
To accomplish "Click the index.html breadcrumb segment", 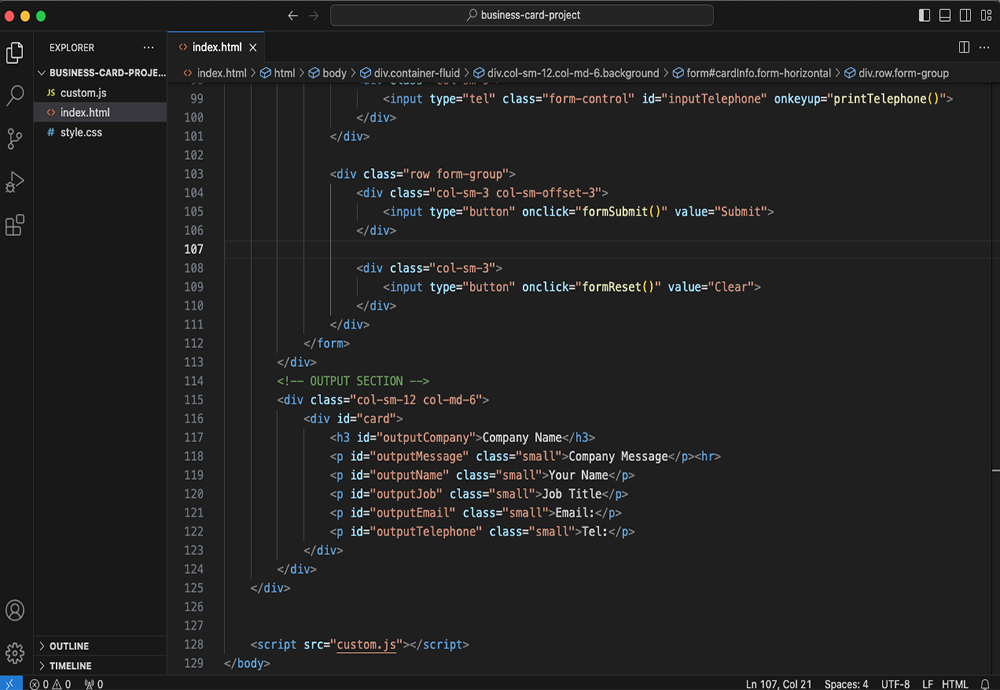I will coord(214,73).
